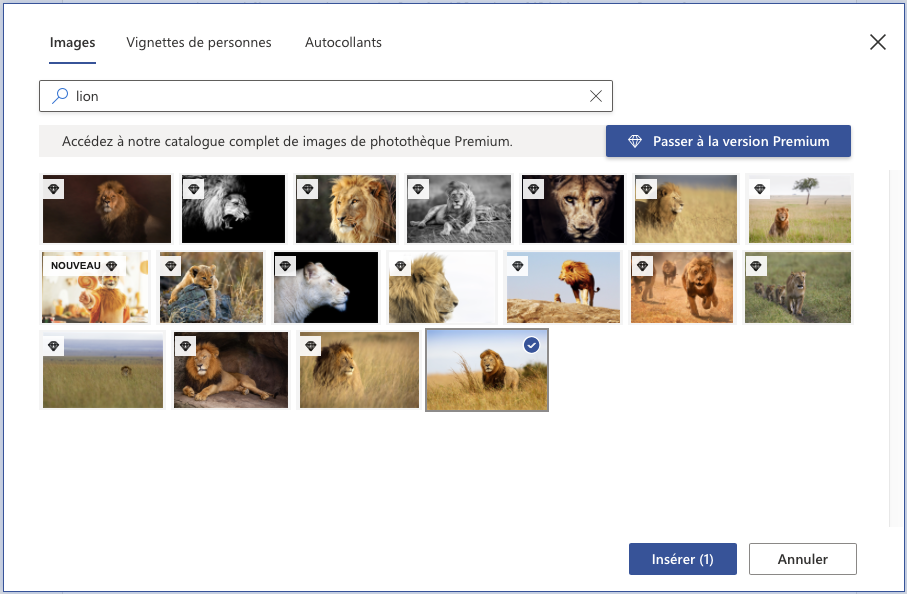Open the Autocollants tab

343,42
